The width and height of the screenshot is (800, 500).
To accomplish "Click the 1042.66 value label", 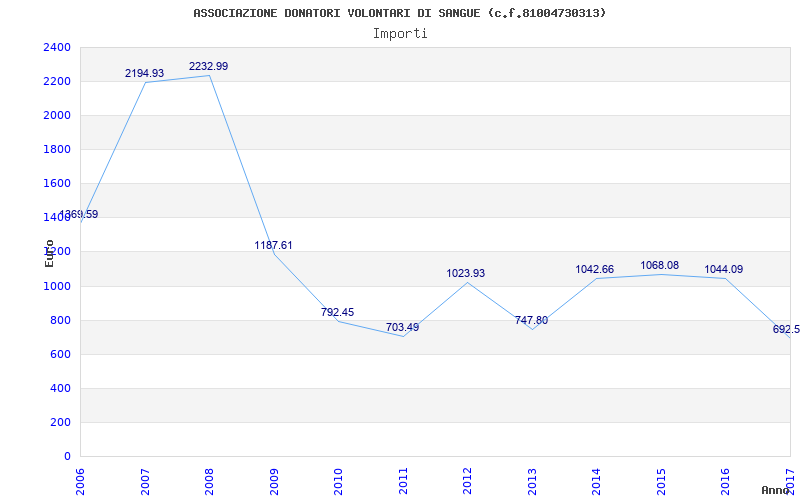I will click(594, 269).
